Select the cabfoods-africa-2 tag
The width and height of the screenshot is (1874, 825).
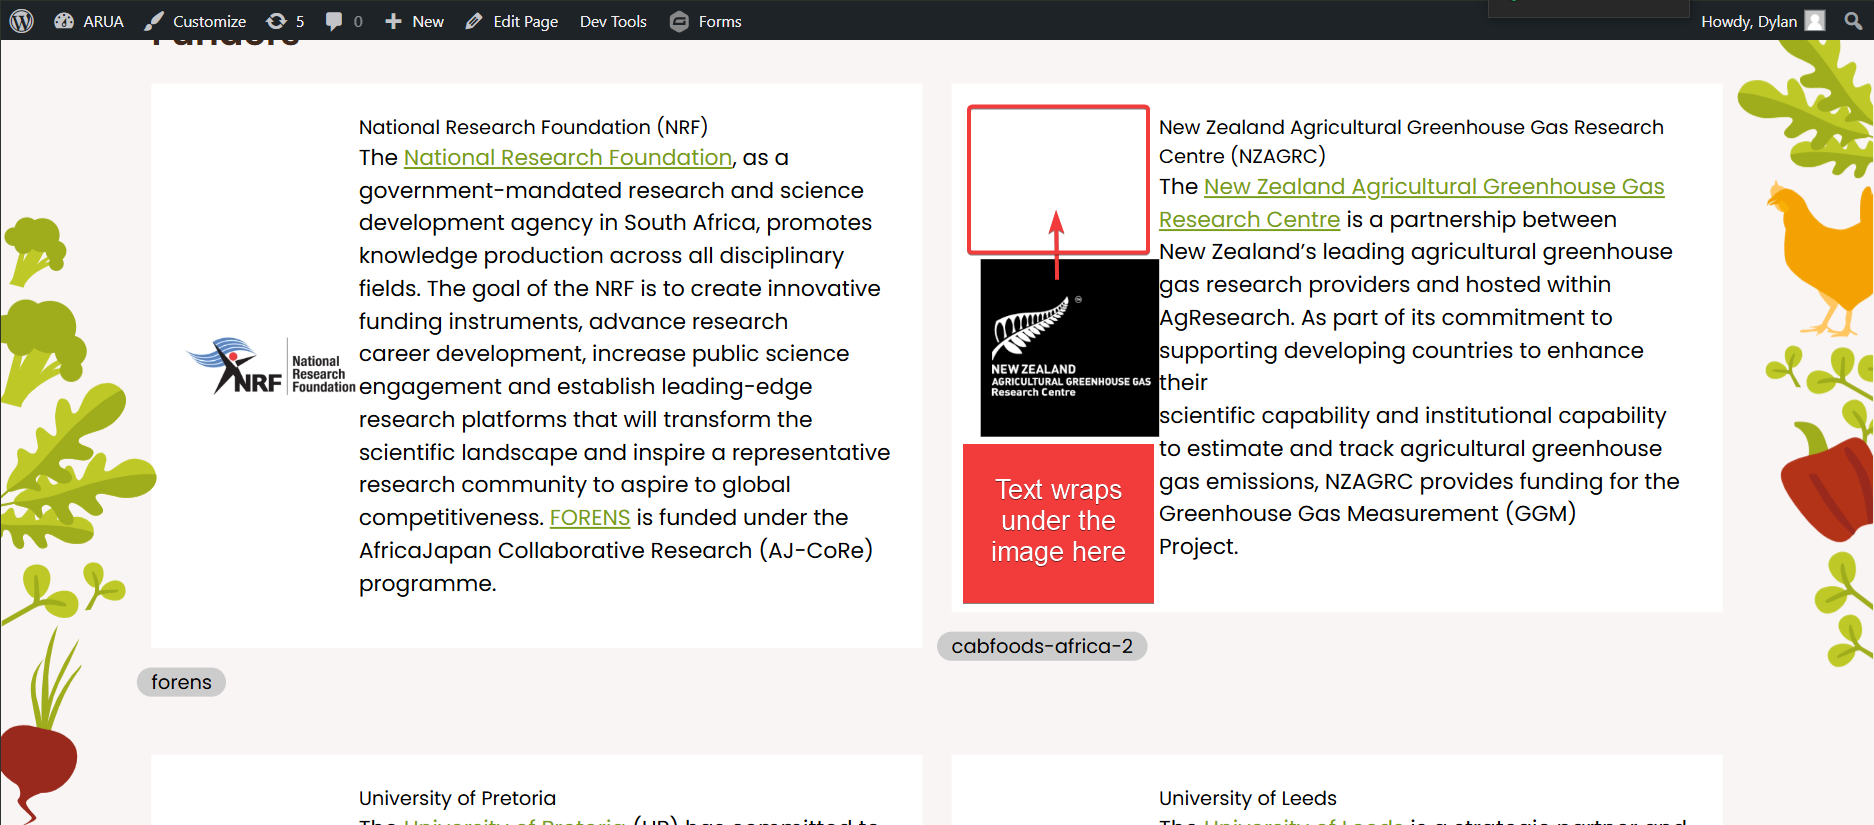[x=1041, y=646]
